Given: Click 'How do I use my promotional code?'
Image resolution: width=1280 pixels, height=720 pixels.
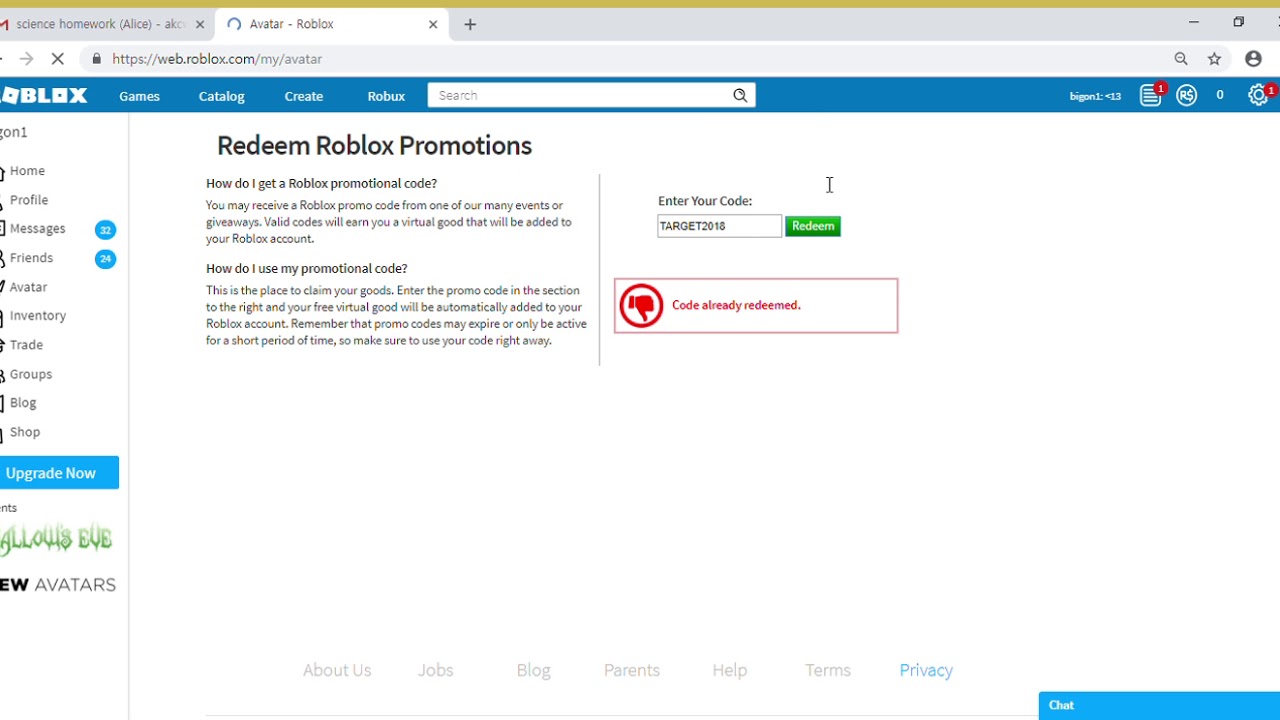Looking at the screenshot, I should tap(307, 268).
